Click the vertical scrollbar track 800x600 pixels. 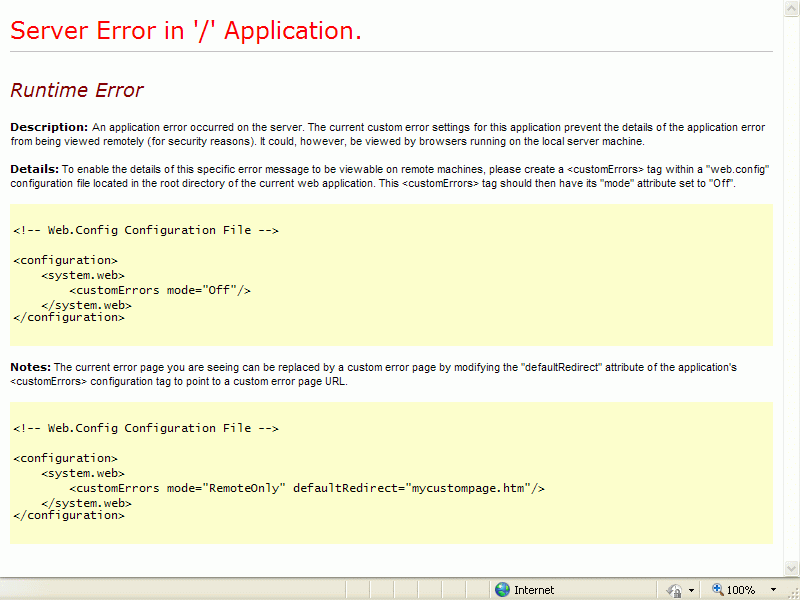pyautogui.click(x=791, y=300)
